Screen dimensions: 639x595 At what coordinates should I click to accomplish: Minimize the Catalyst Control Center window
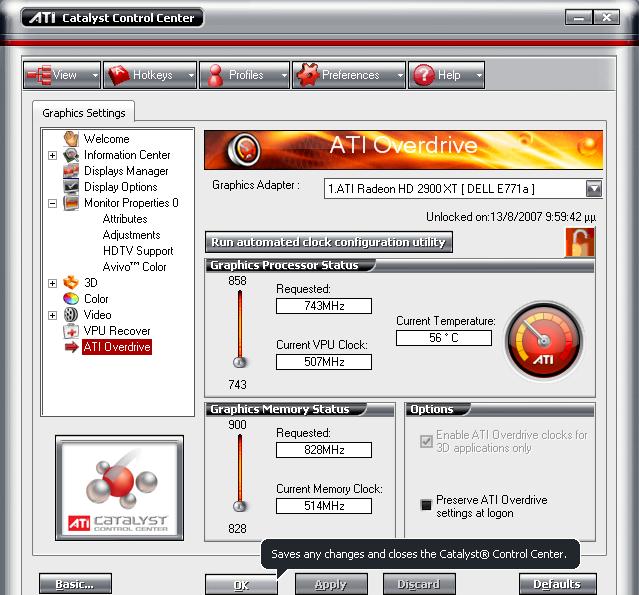point(579,18)
